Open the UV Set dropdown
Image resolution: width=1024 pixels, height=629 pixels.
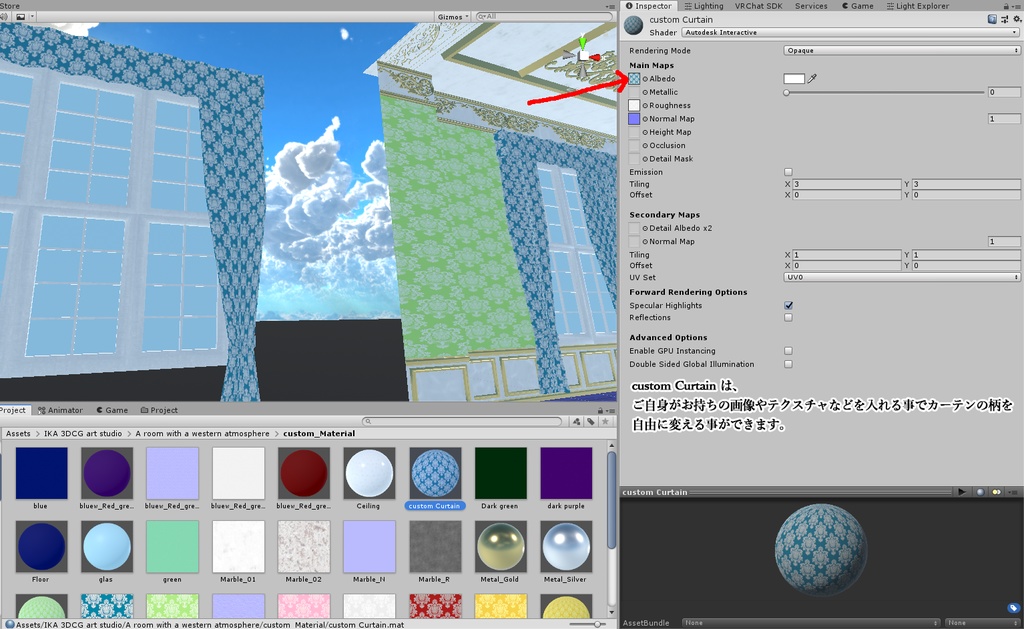[x=902, y=277]
